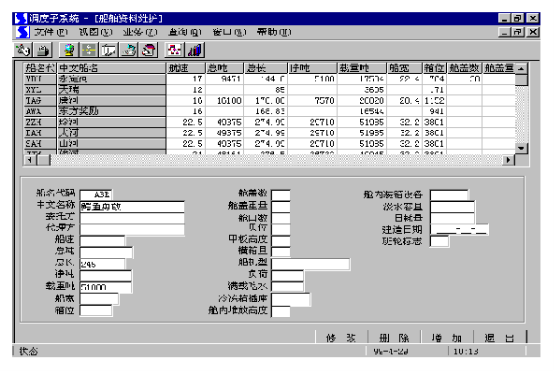Open the 查询 menu
This screenshot has width=554, height=371.
[x=184, y=33]
